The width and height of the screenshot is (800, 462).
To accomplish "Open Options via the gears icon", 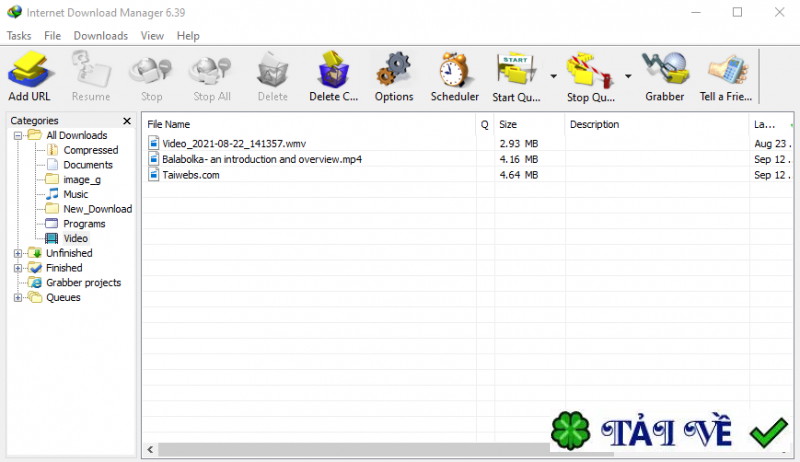I will pyautogui.click(x=394, y=69).
